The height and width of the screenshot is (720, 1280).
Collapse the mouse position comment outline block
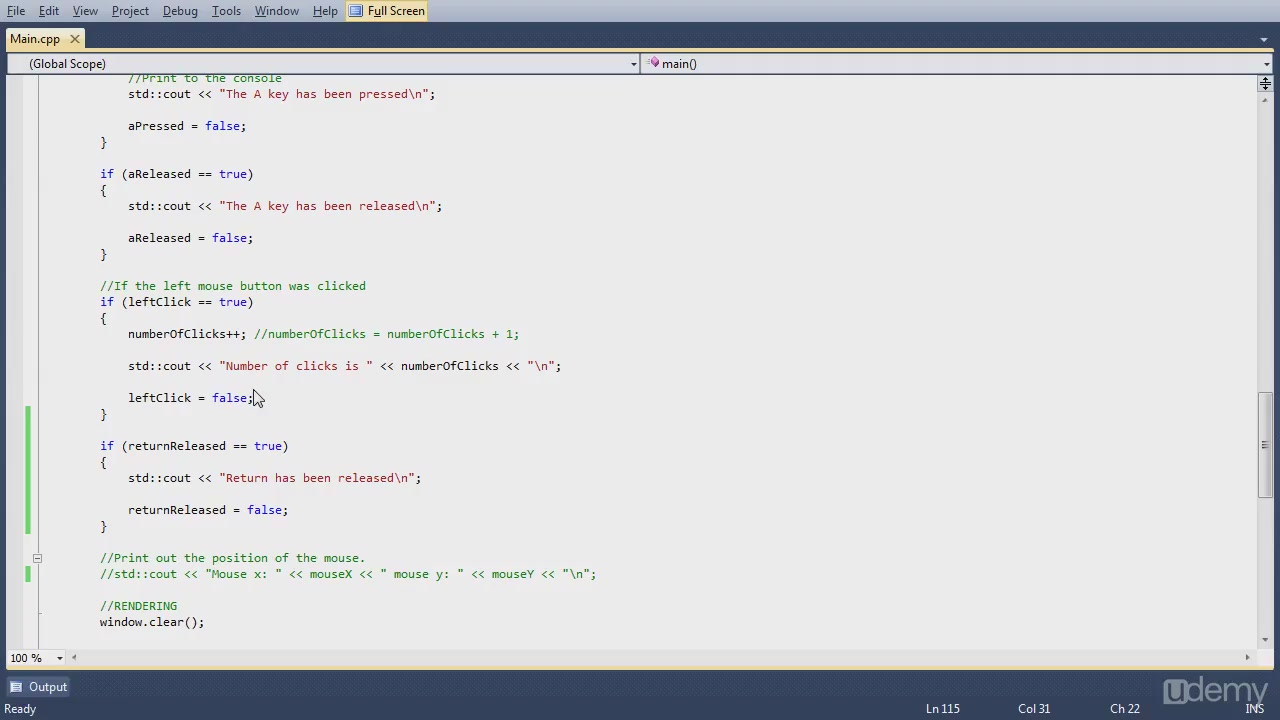tap(37, 558)
